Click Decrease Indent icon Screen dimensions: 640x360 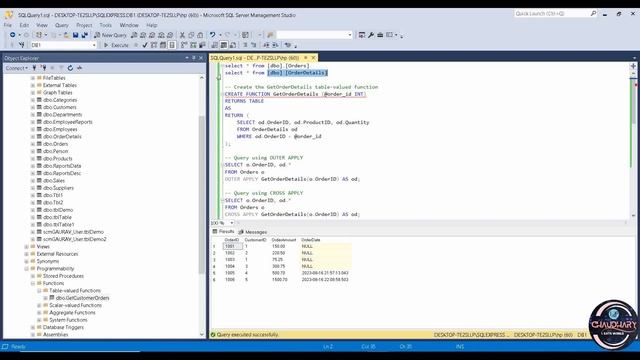point(266,45)
